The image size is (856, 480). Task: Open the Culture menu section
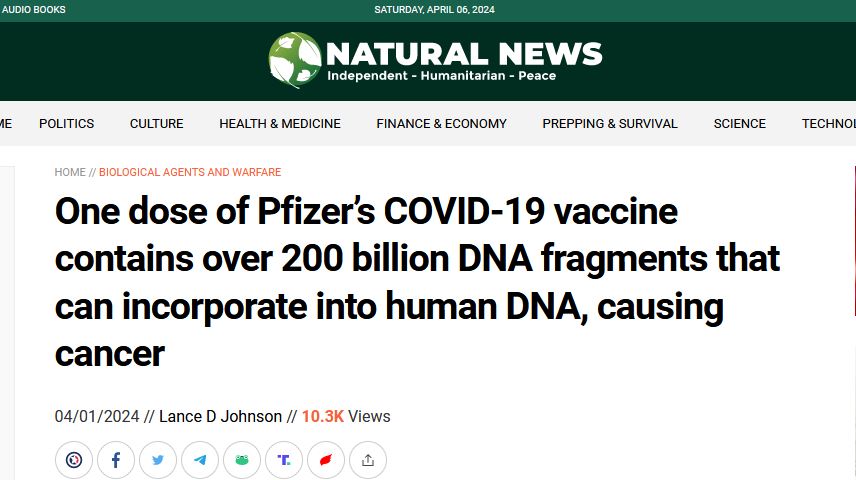[x=157, y=124]
